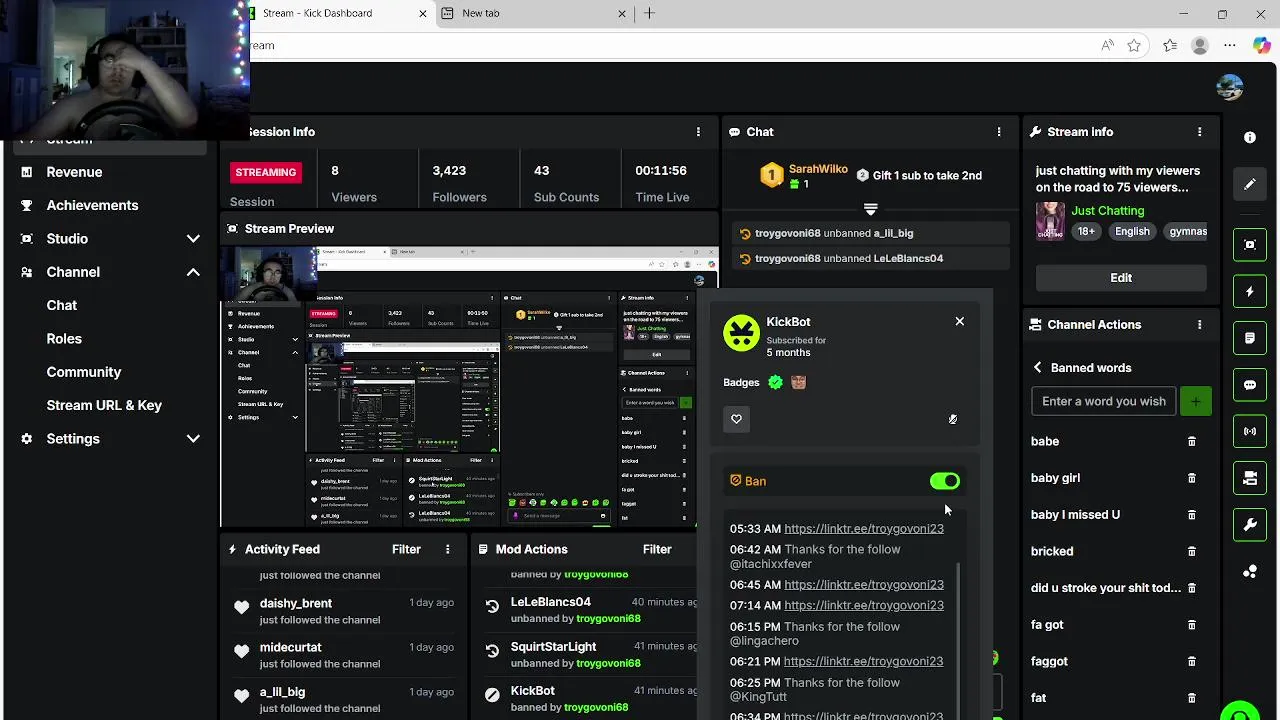Open Chat panel three-dot menu

pos(998,132)
